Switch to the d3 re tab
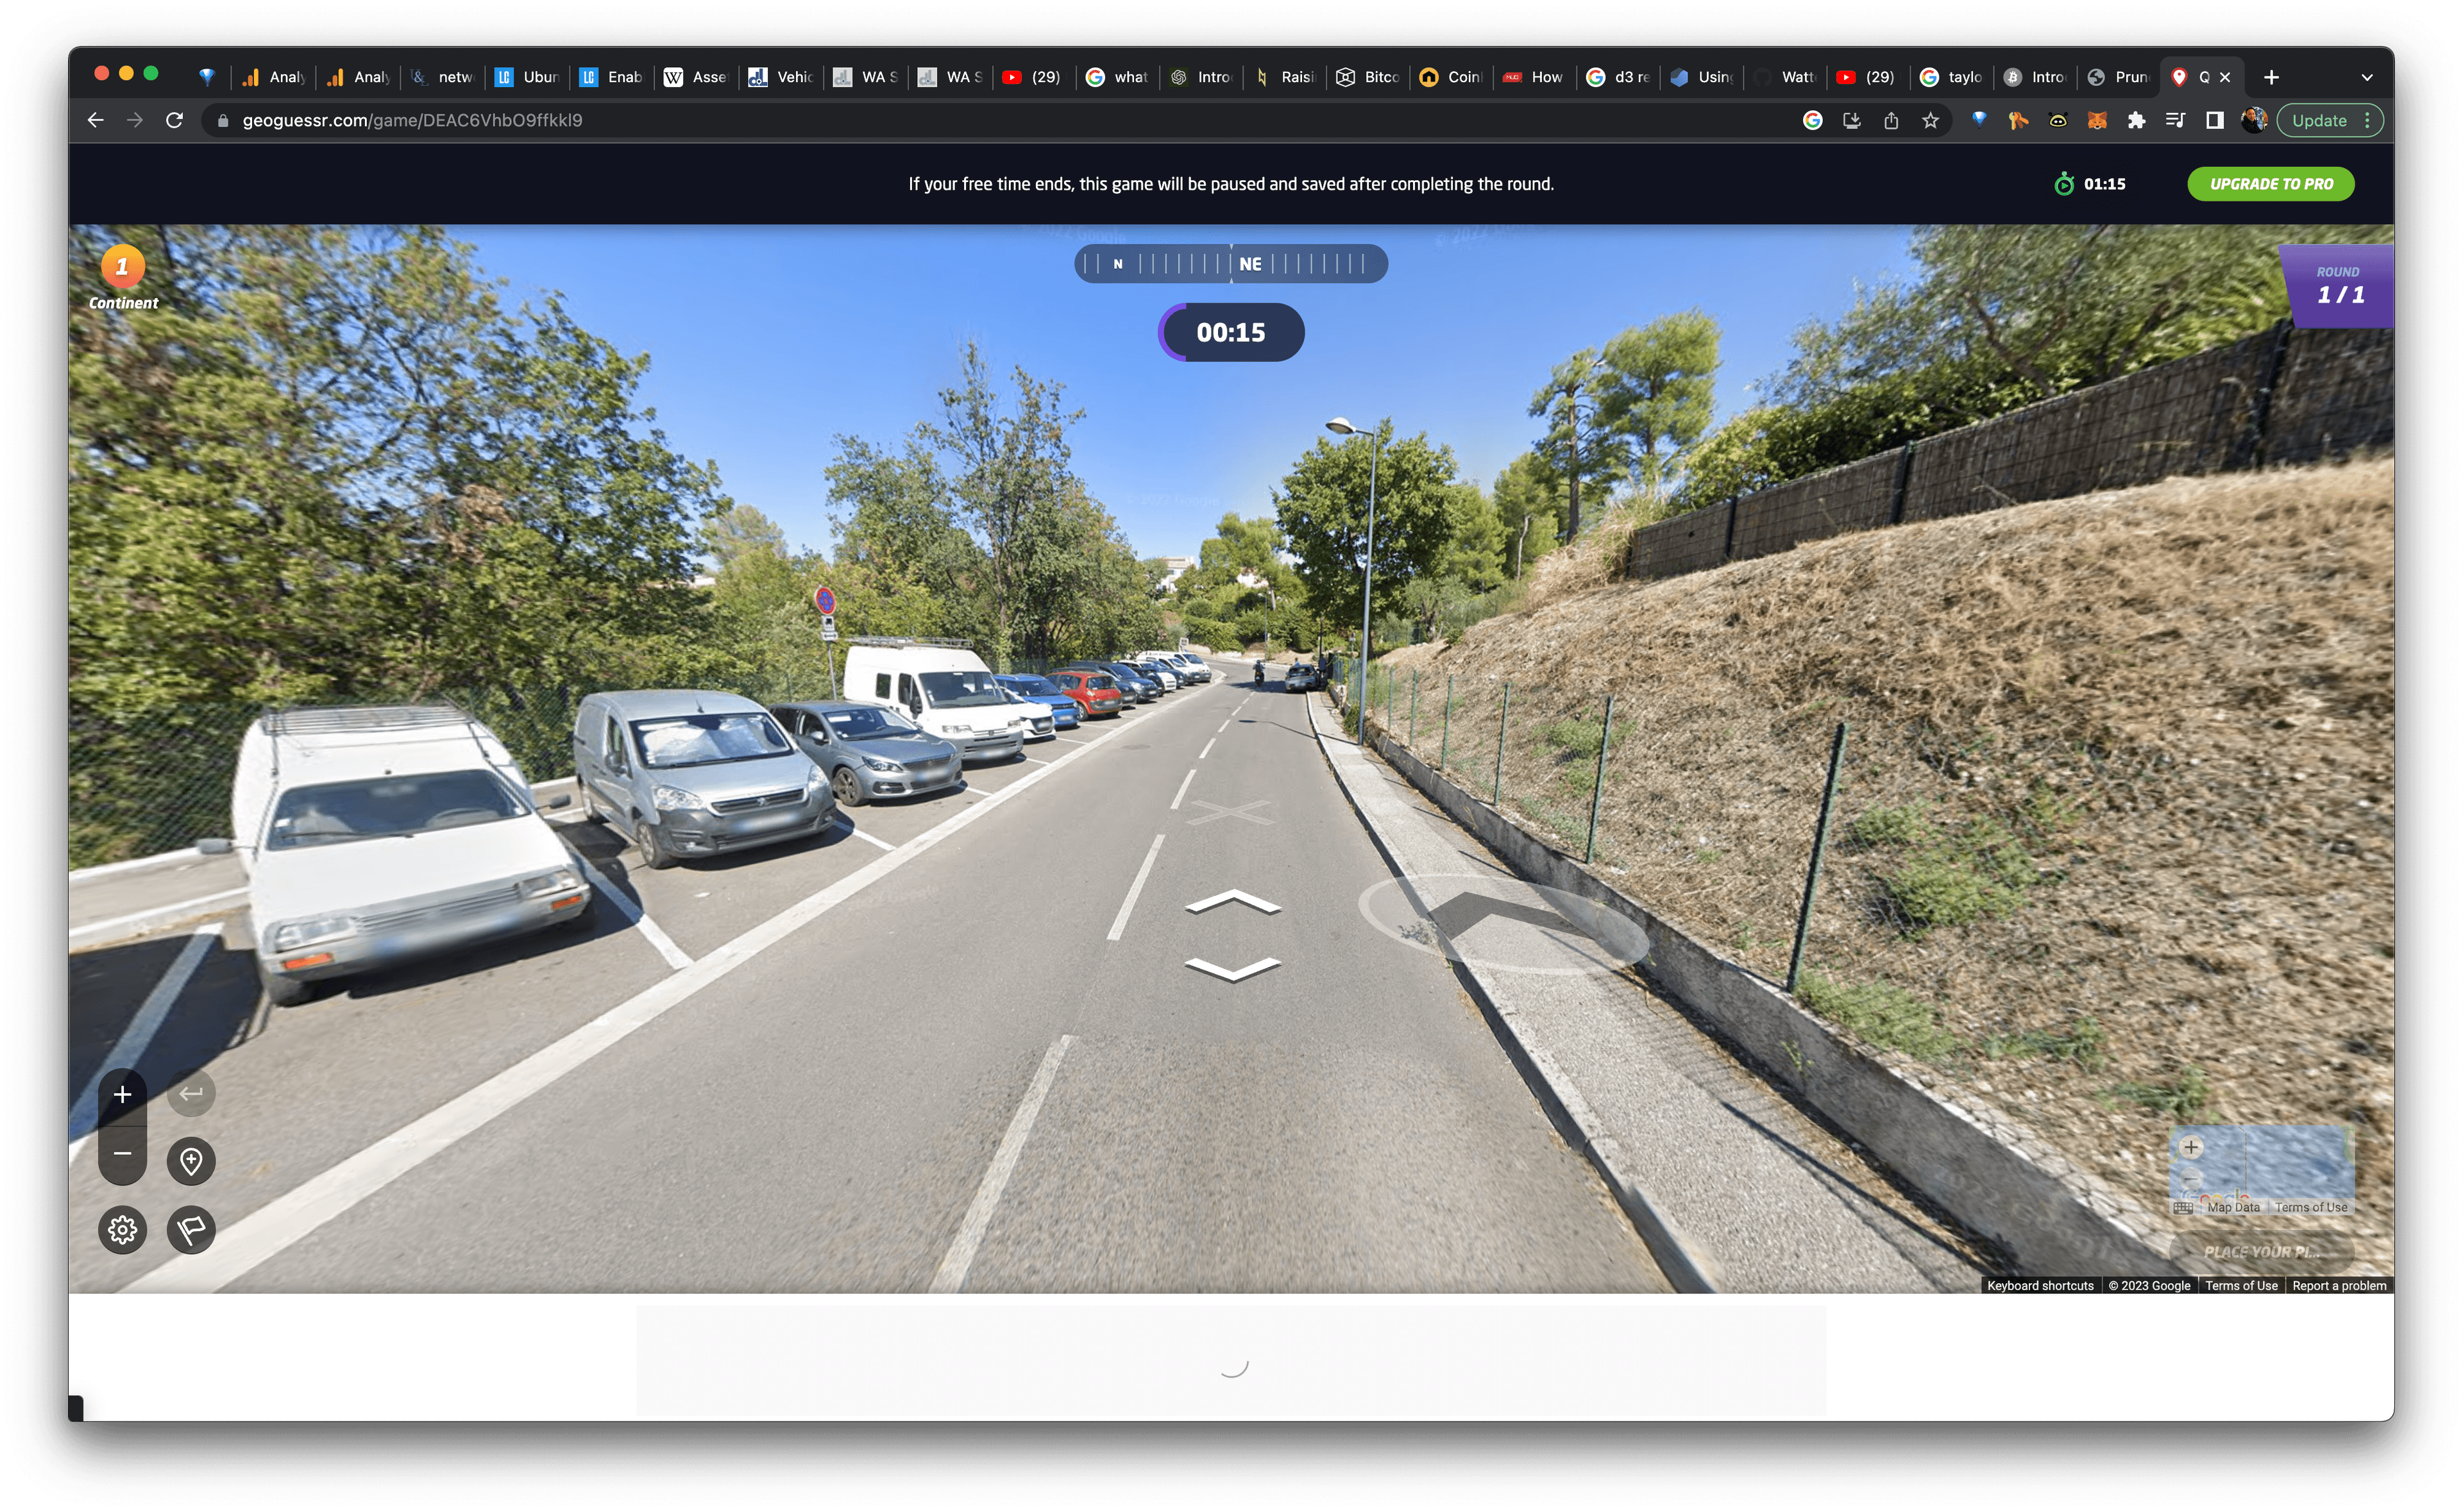Image resolution: width=2463 pixels, height=1512 pixels. coord(1619,77)
